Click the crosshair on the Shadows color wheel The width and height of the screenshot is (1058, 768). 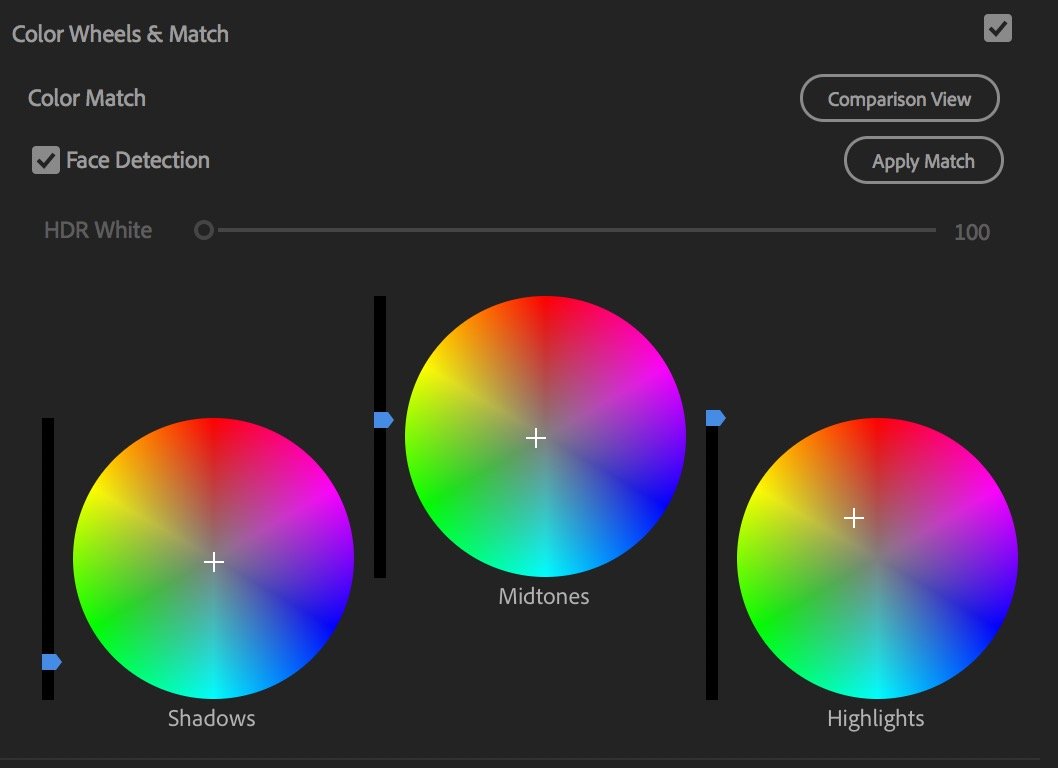[213, 562]
